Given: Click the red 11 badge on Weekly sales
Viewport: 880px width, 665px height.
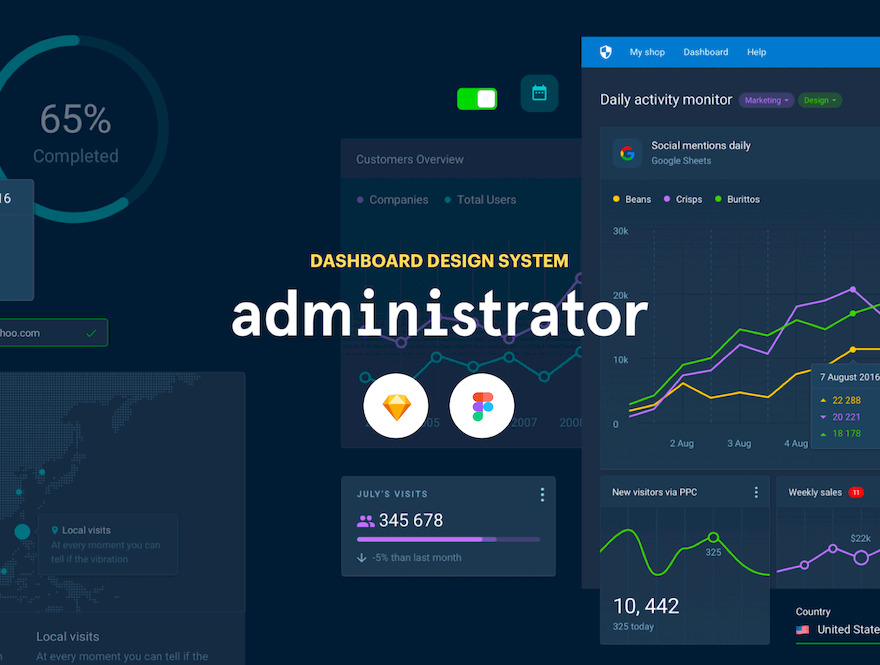Looking at the screenshot, I should 855,493.
